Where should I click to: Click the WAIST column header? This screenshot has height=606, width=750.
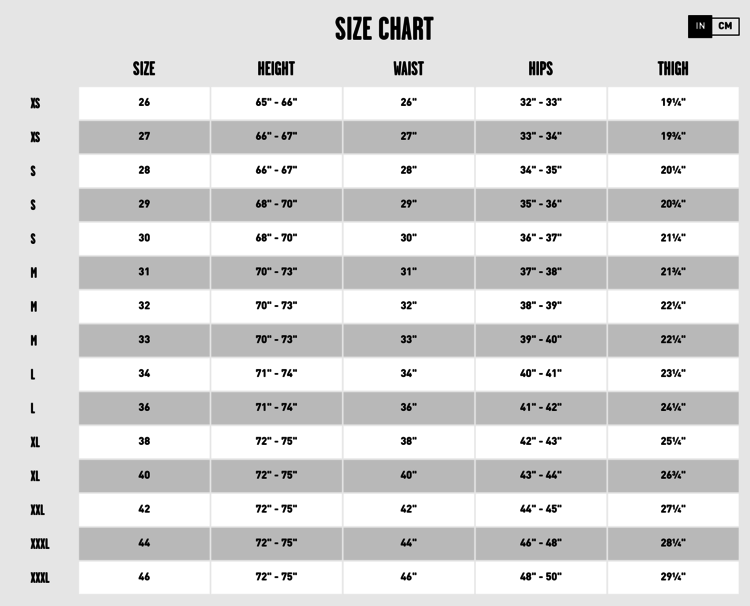click(408, 69)
